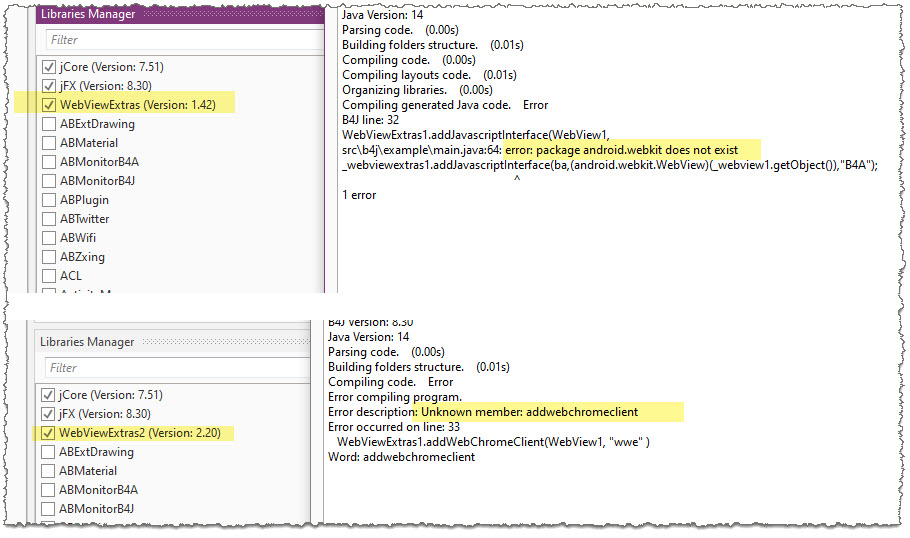Check ABExtDrawing in the purple-titled Libraries Manager

click(x=49, y=124)
